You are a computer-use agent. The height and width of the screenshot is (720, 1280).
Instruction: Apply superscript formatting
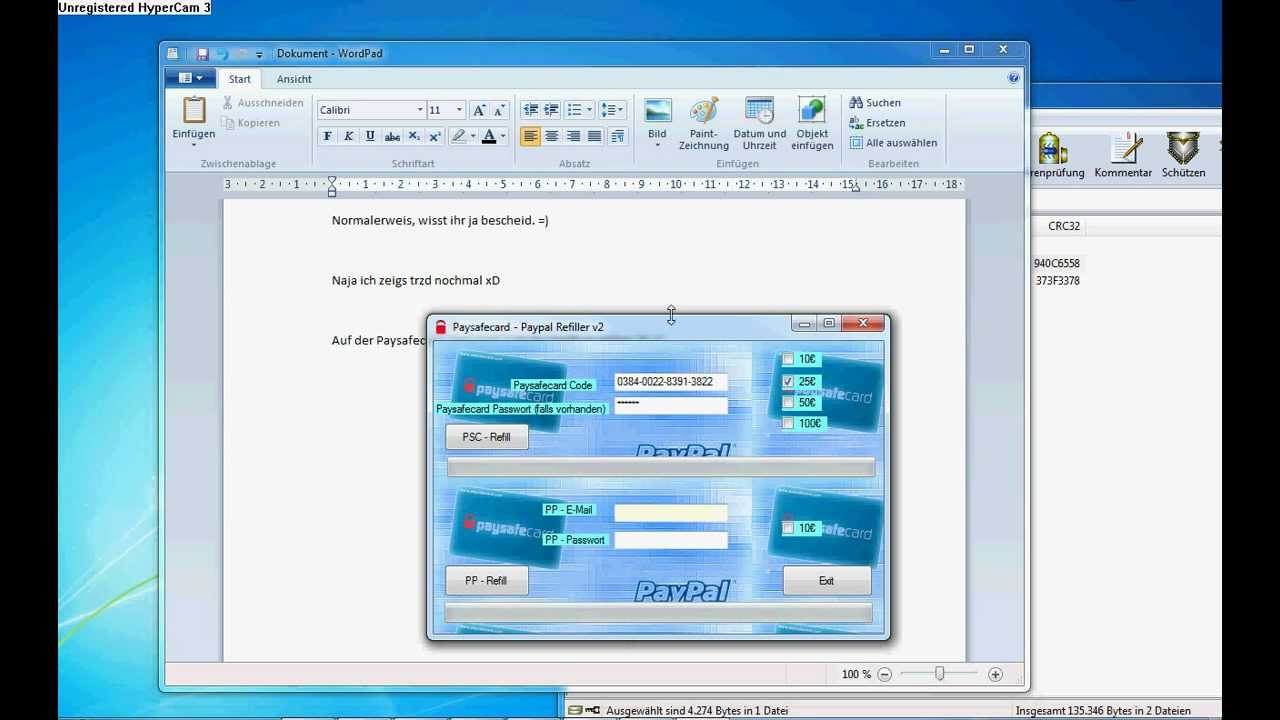(x=435, y=136)
